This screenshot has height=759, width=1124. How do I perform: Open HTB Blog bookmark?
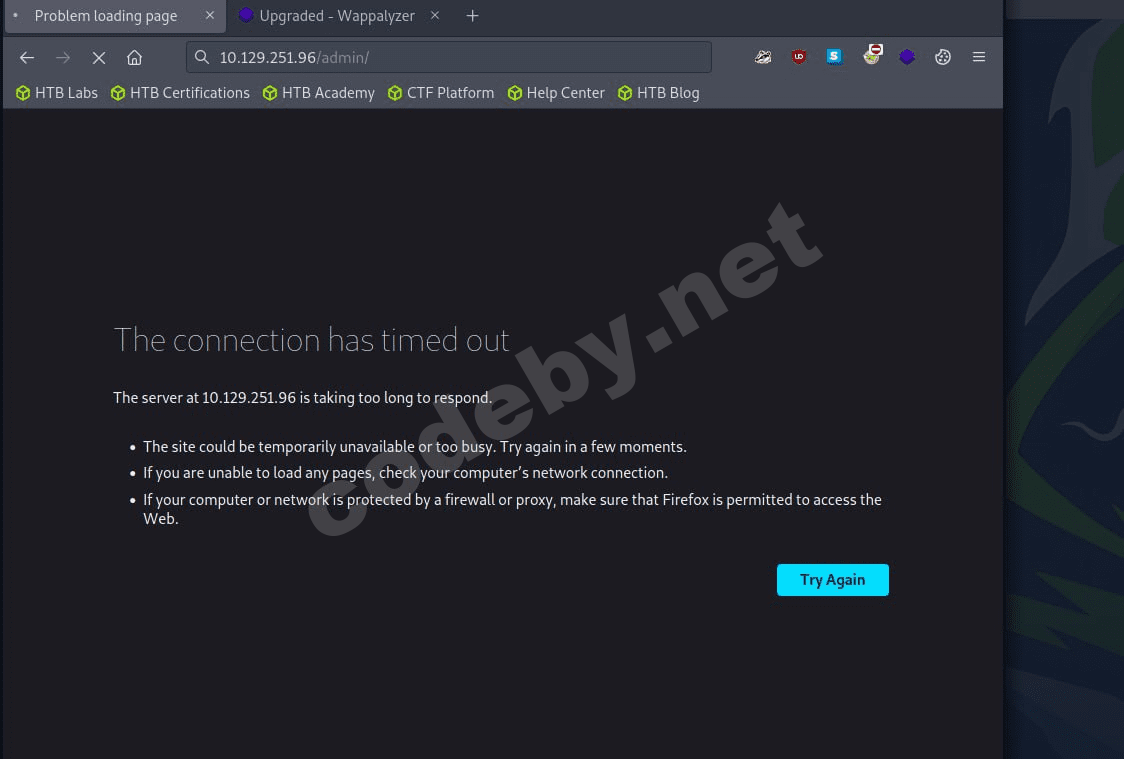659,93
